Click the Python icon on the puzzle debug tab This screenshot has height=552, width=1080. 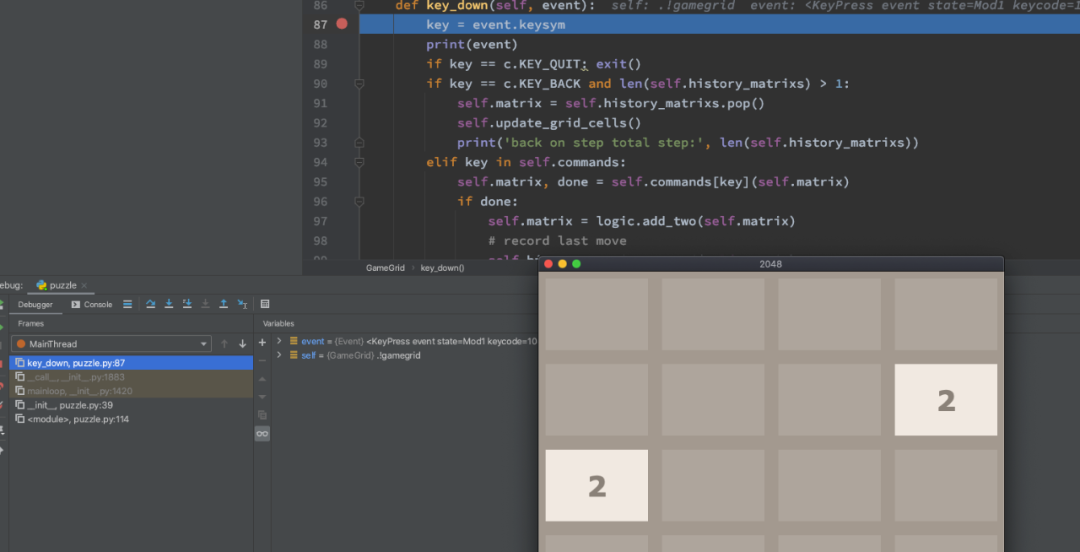click(x=41, y=285)
